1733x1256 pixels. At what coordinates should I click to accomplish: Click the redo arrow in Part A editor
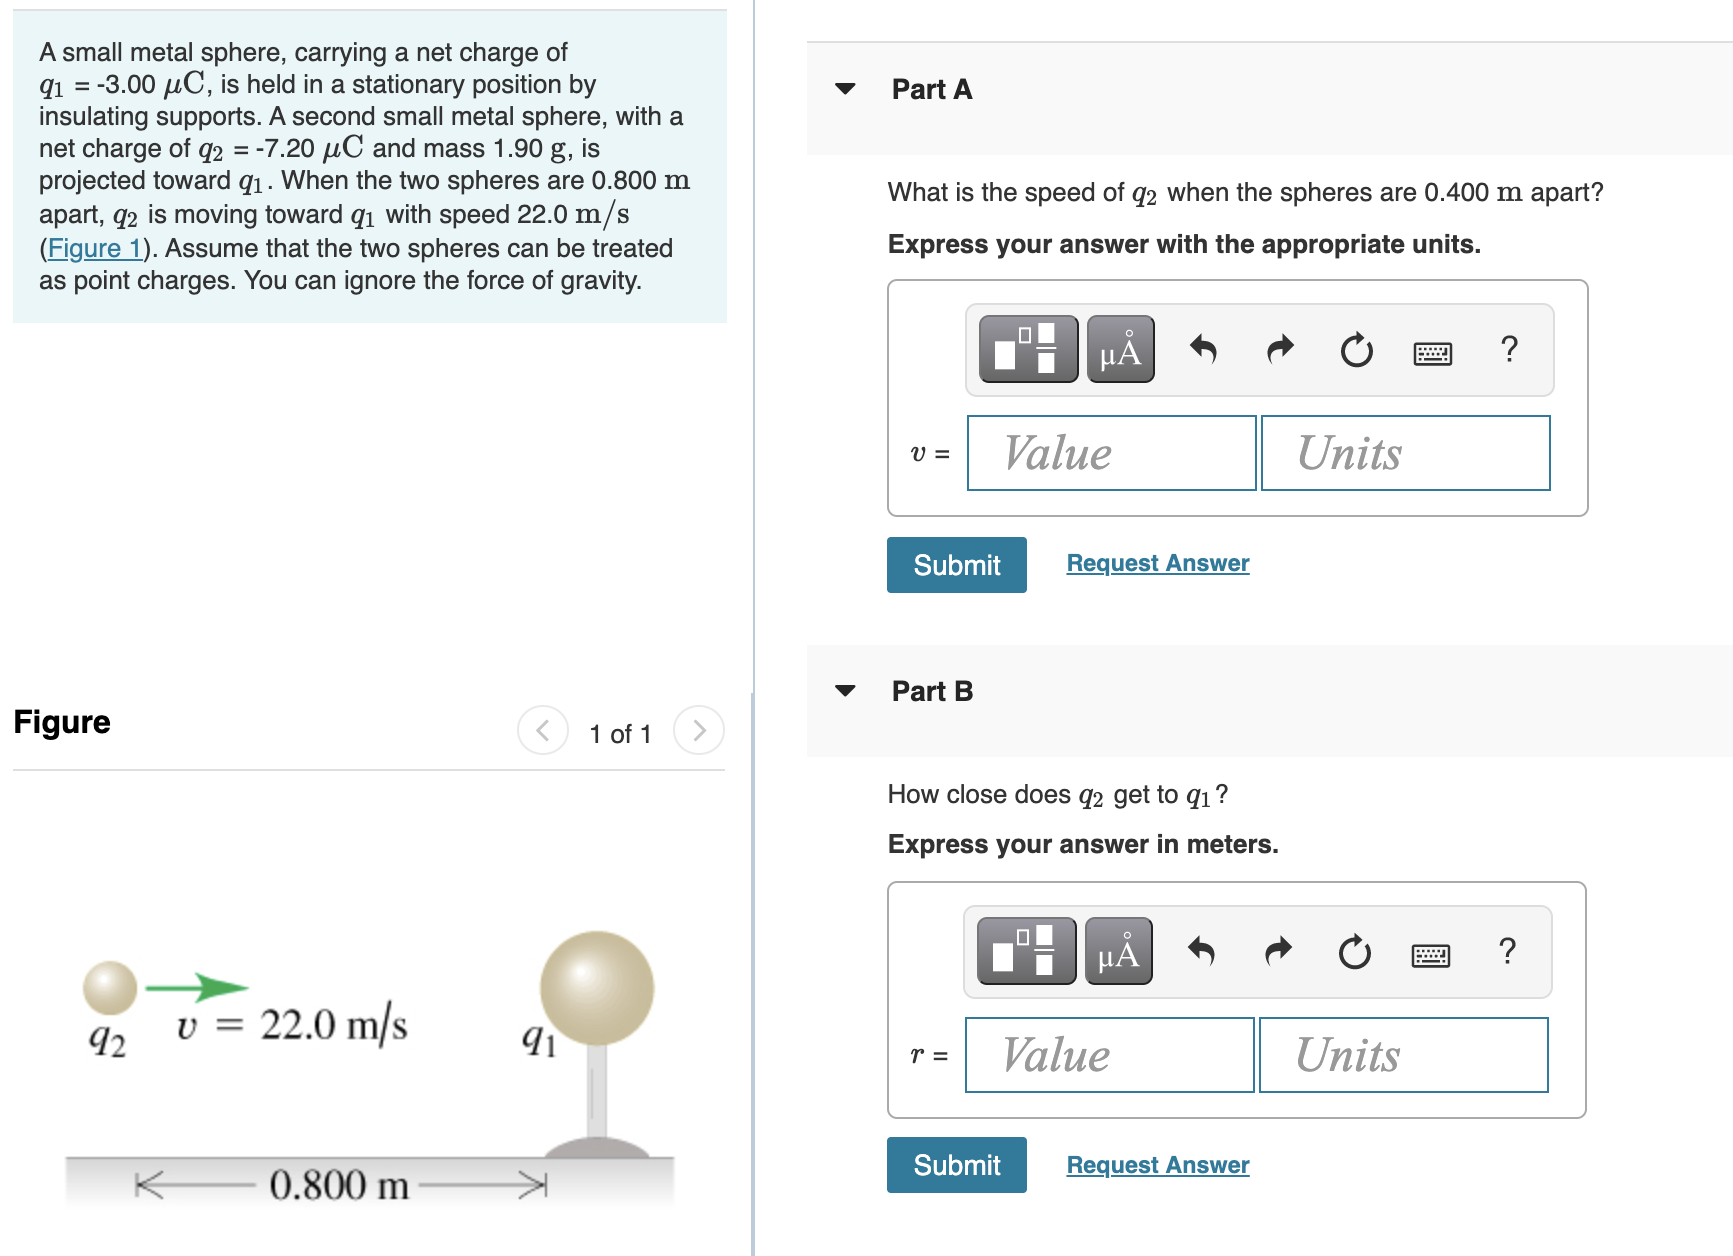pyautogui.click(x=1278, y=349)
